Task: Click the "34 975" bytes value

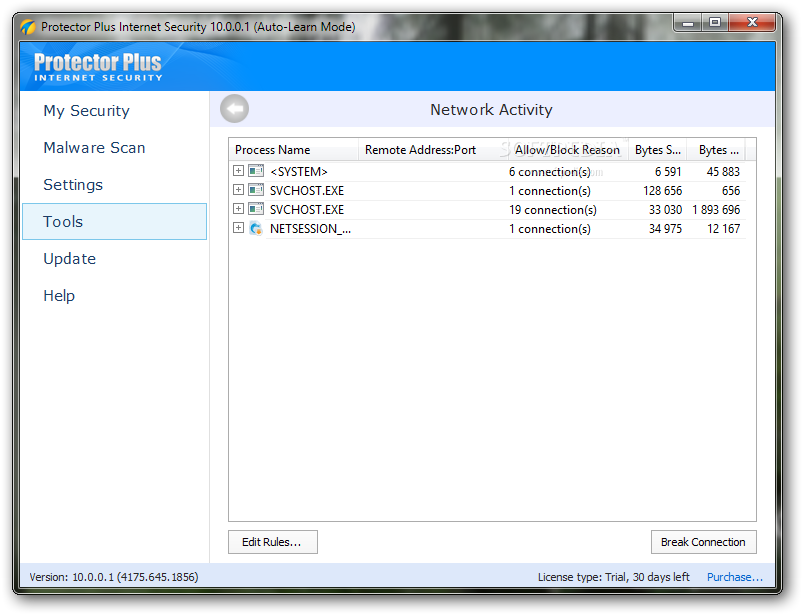Action: point(665,228)
